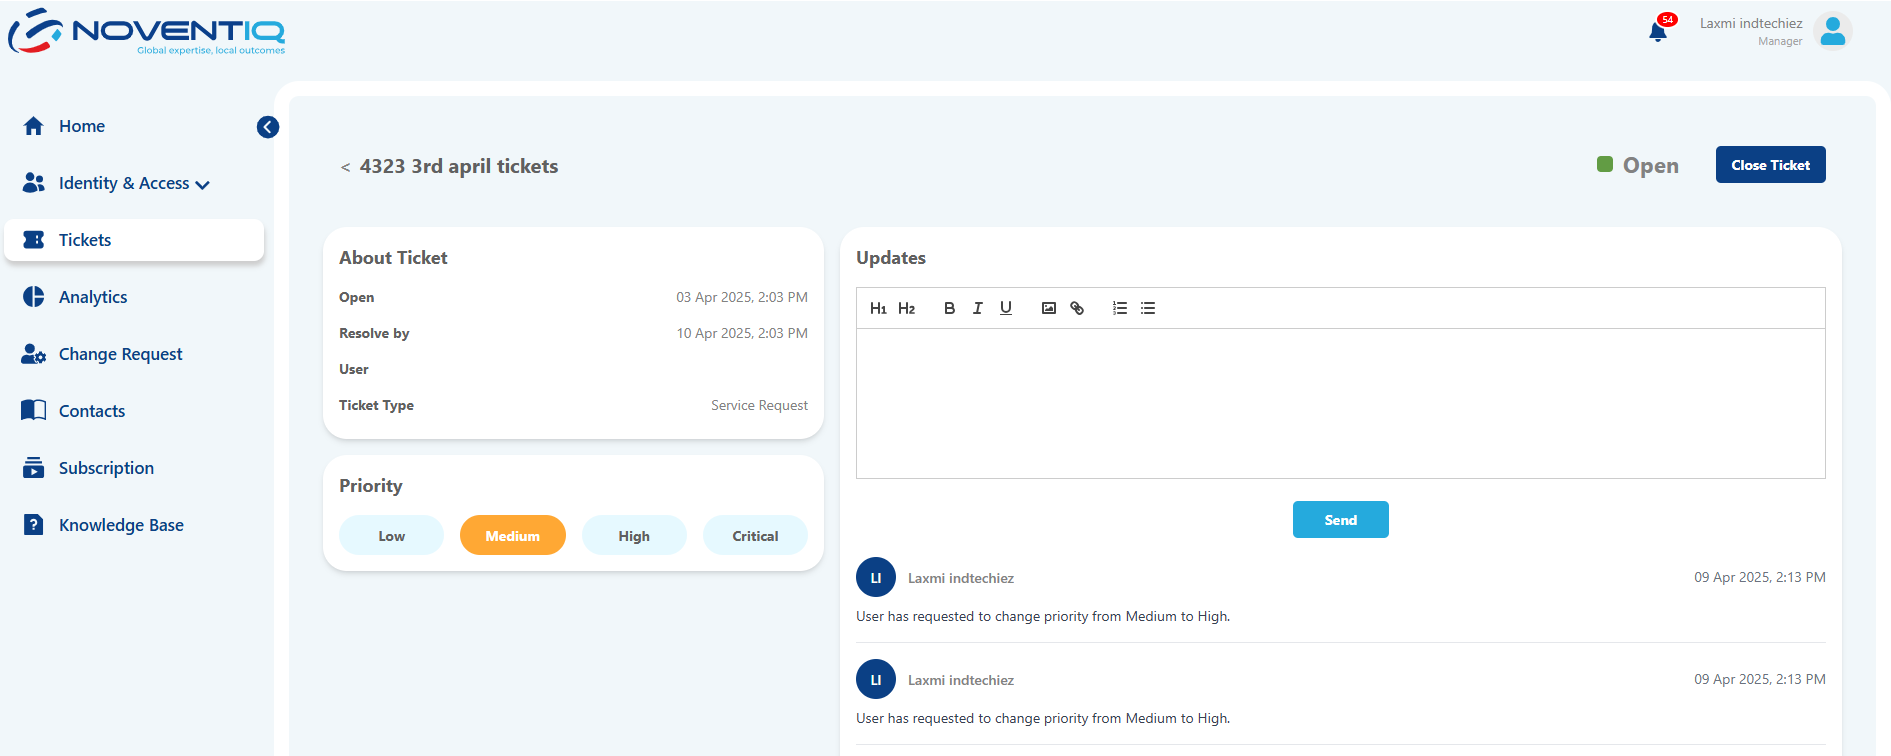Set ticket priority to Low
The image size is (1891, 756).
pyautogui.click(x=391, y=536)
